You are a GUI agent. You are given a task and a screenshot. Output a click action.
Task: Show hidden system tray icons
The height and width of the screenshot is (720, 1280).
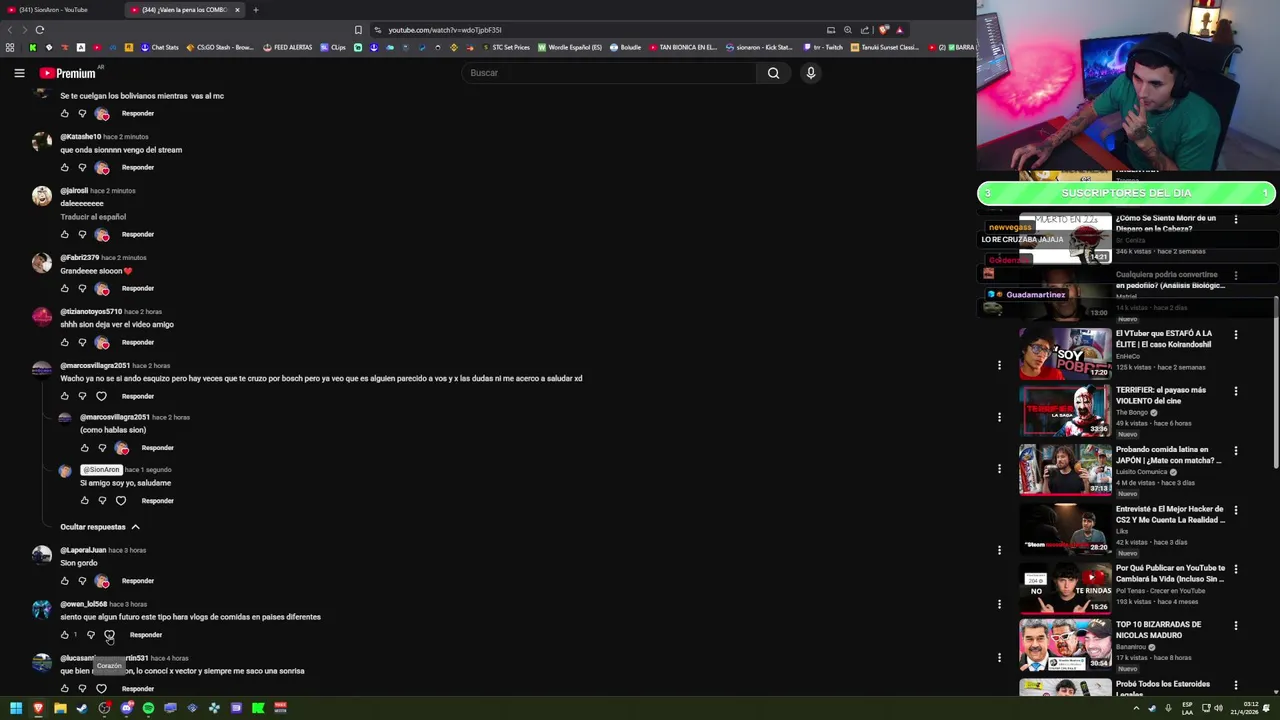point(1135,708)
